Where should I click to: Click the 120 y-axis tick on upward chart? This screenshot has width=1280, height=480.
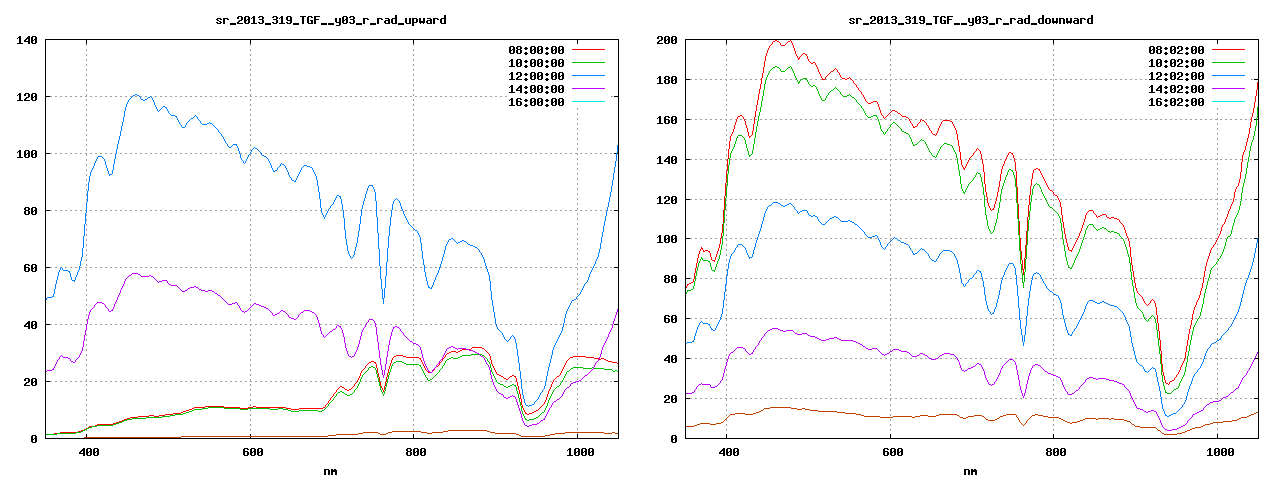pyautogui.click(x=26, y=97)
